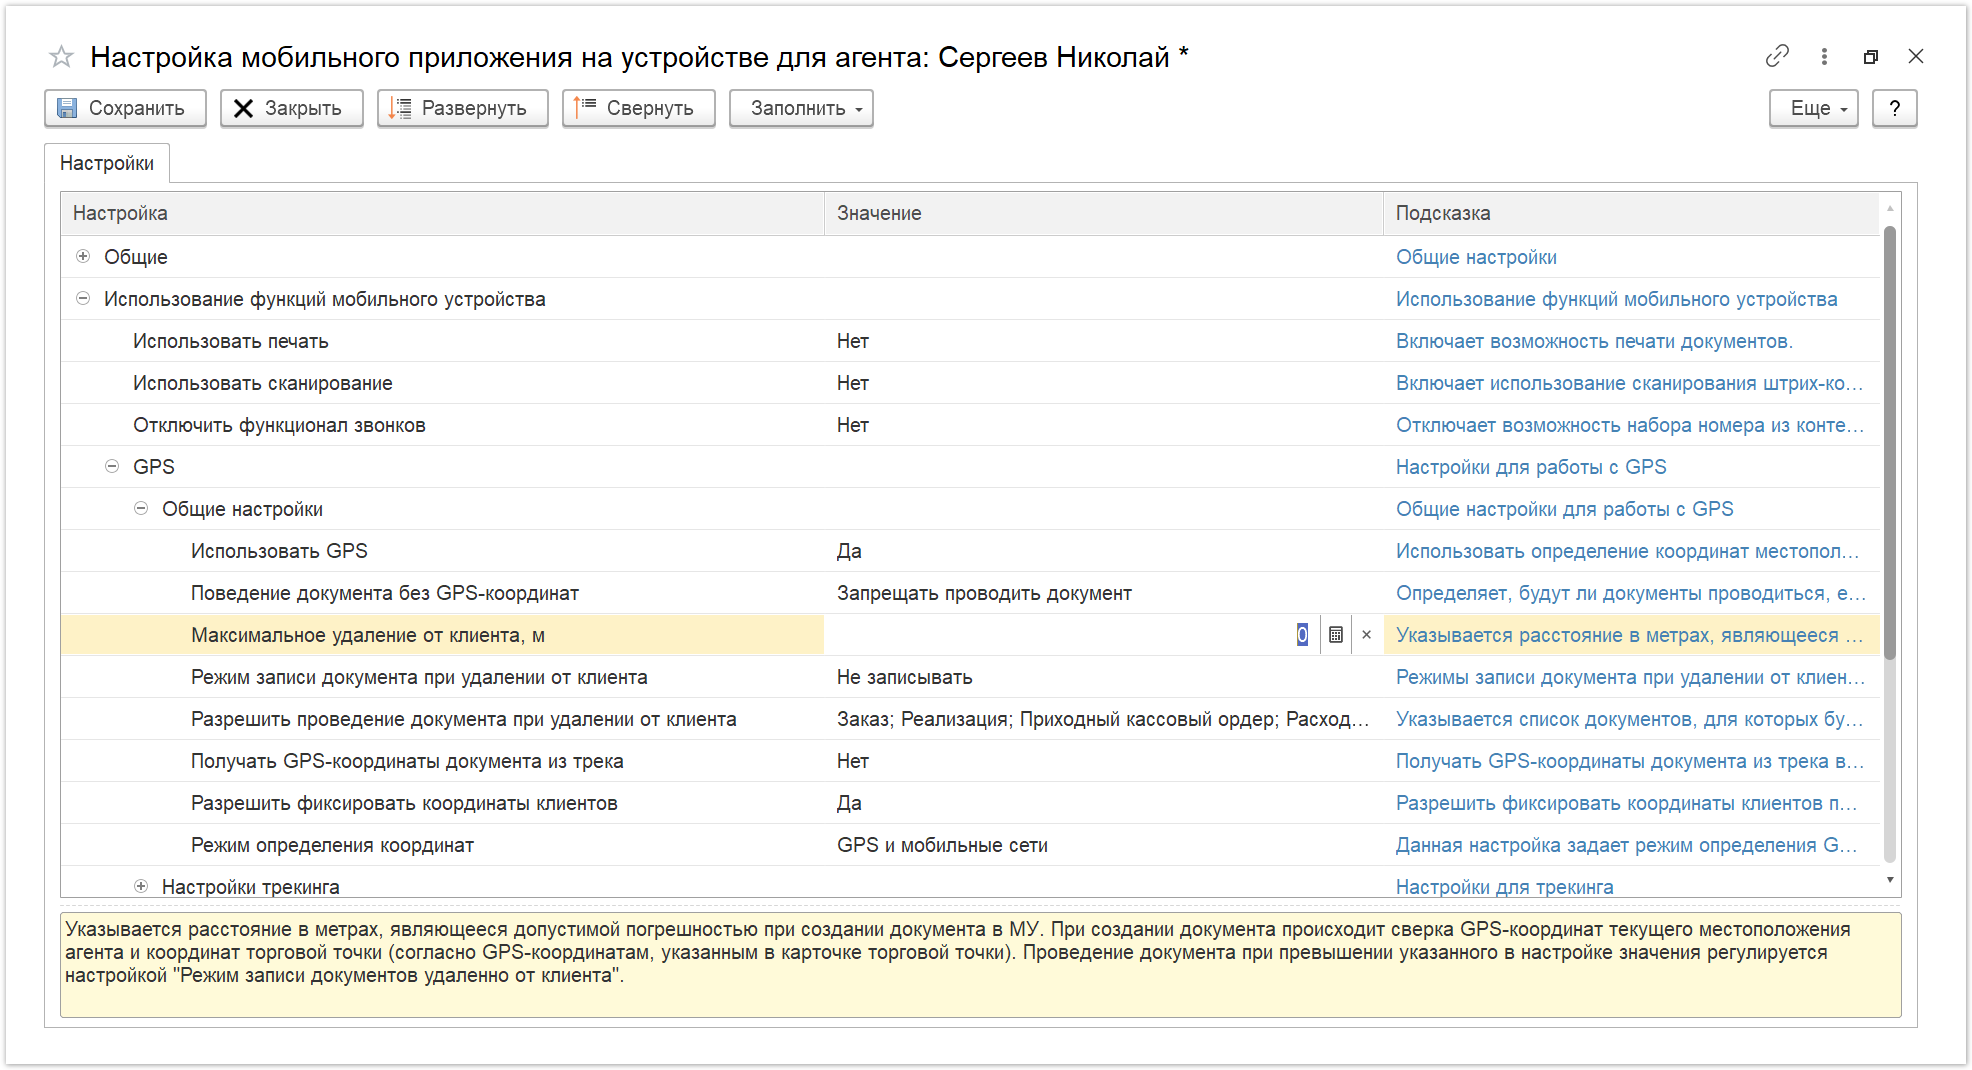
Task: Expand the Общие group
Action: [x=83, y=256]
